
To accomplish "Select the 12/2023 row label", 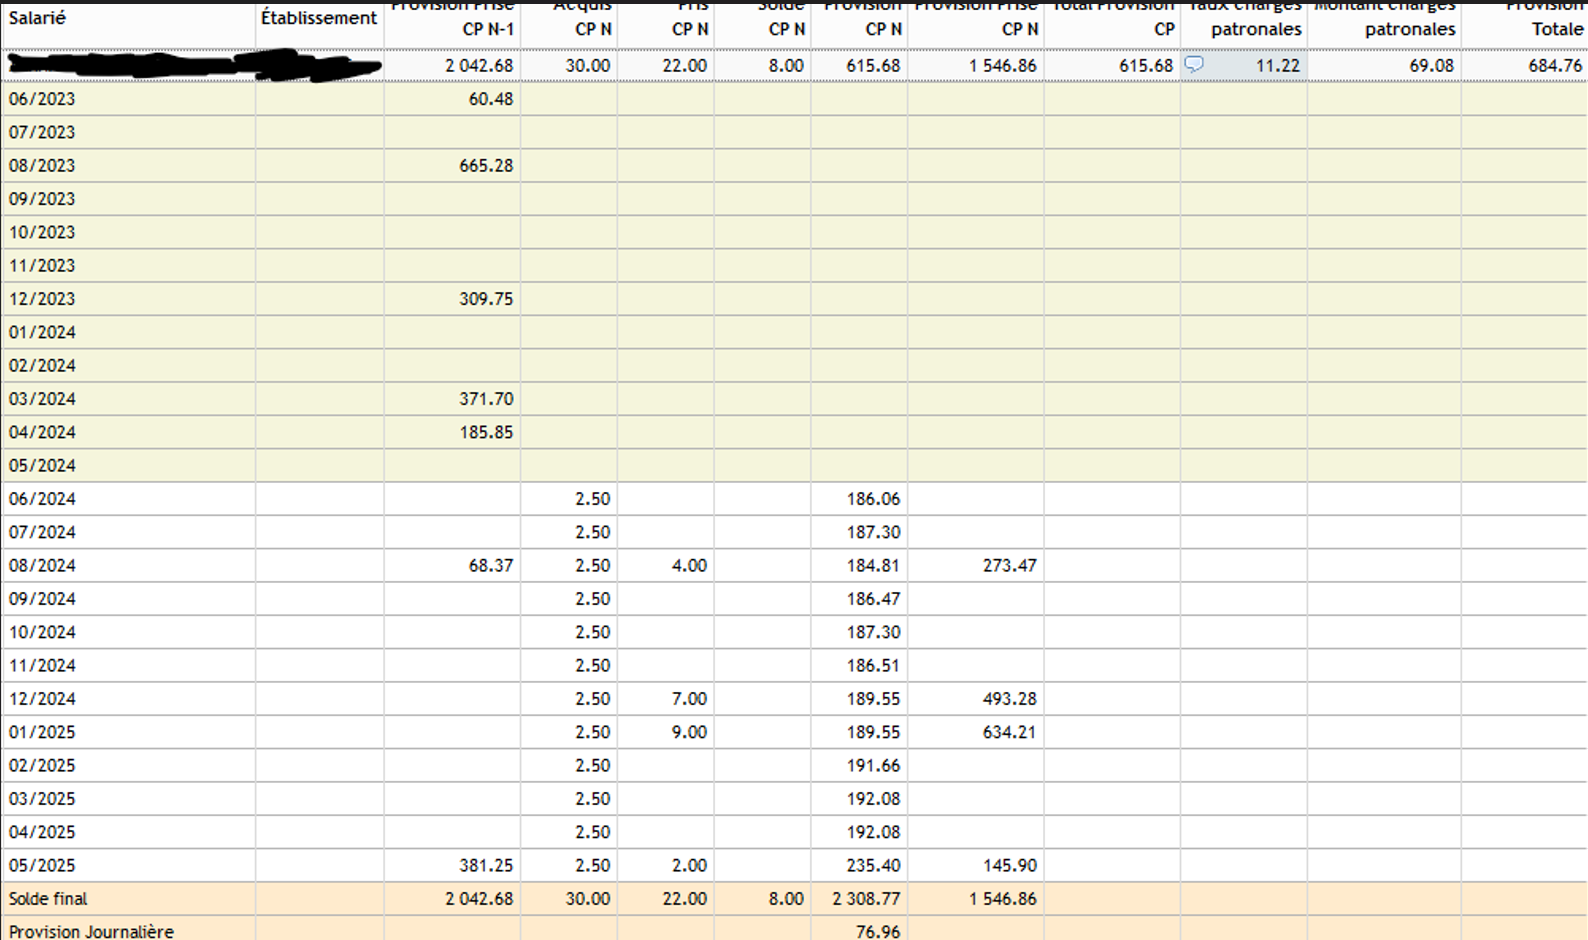I will [x=42, y=299].
